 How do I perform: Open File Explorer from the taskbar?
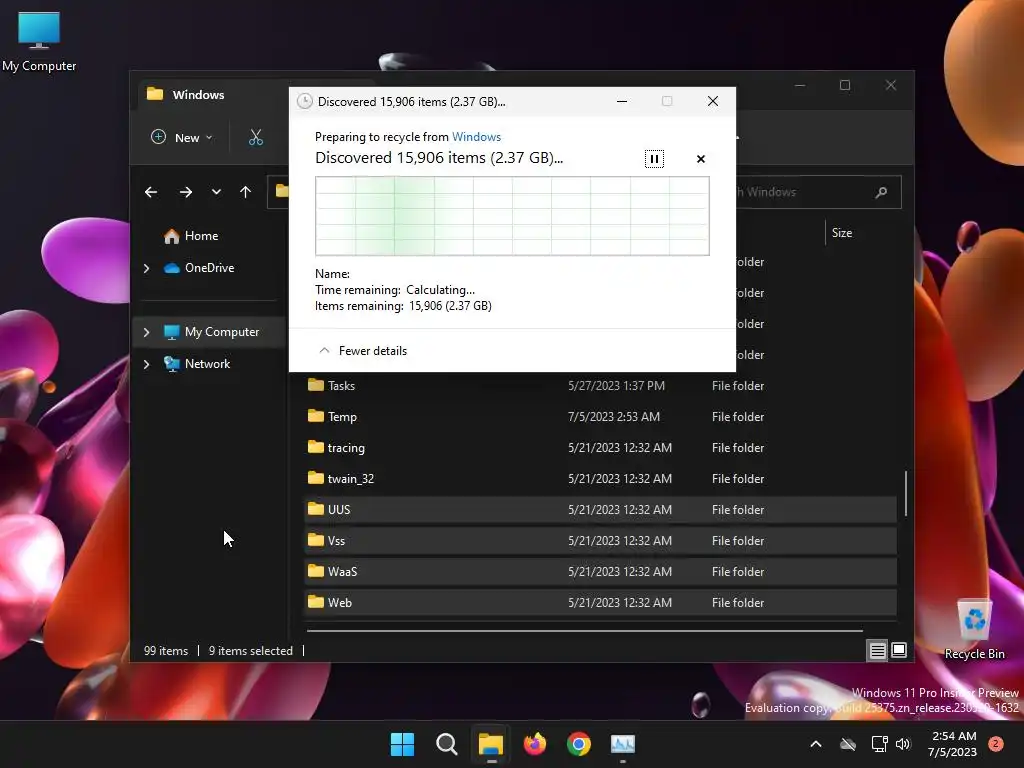pos(490,744)
